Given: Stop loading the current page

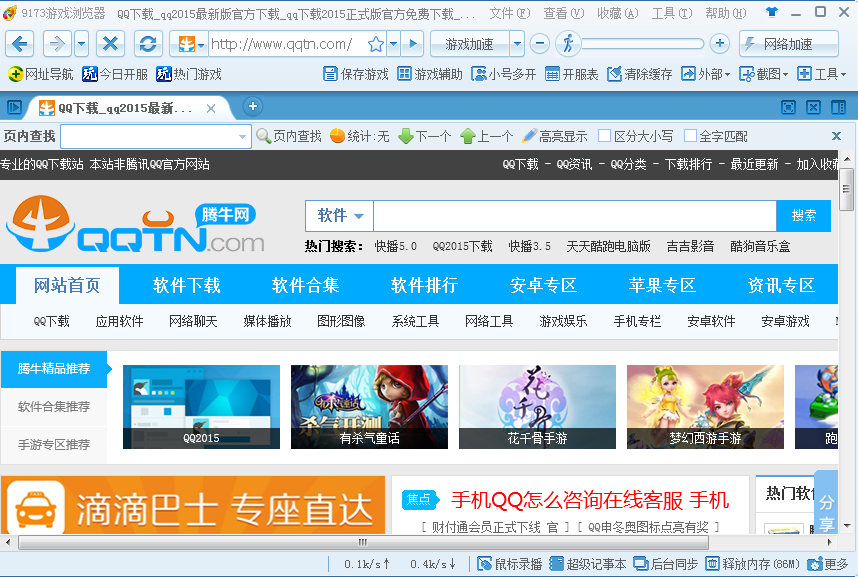Looking at the screenshot, I should 111,44.
